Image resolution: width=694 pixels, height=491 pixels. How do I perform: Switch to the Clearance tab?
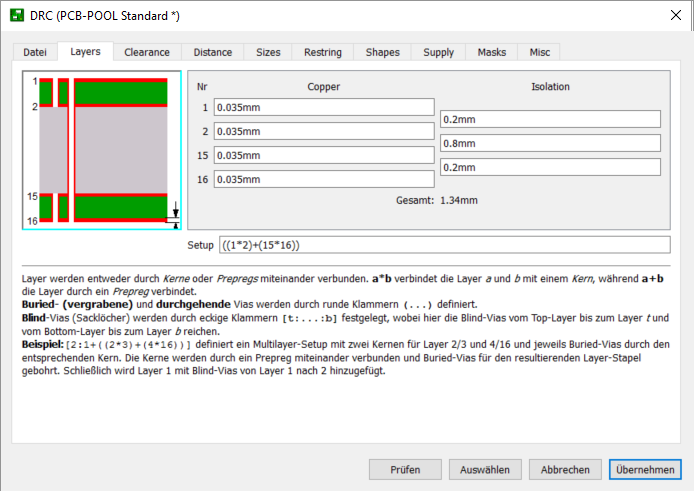147,52
